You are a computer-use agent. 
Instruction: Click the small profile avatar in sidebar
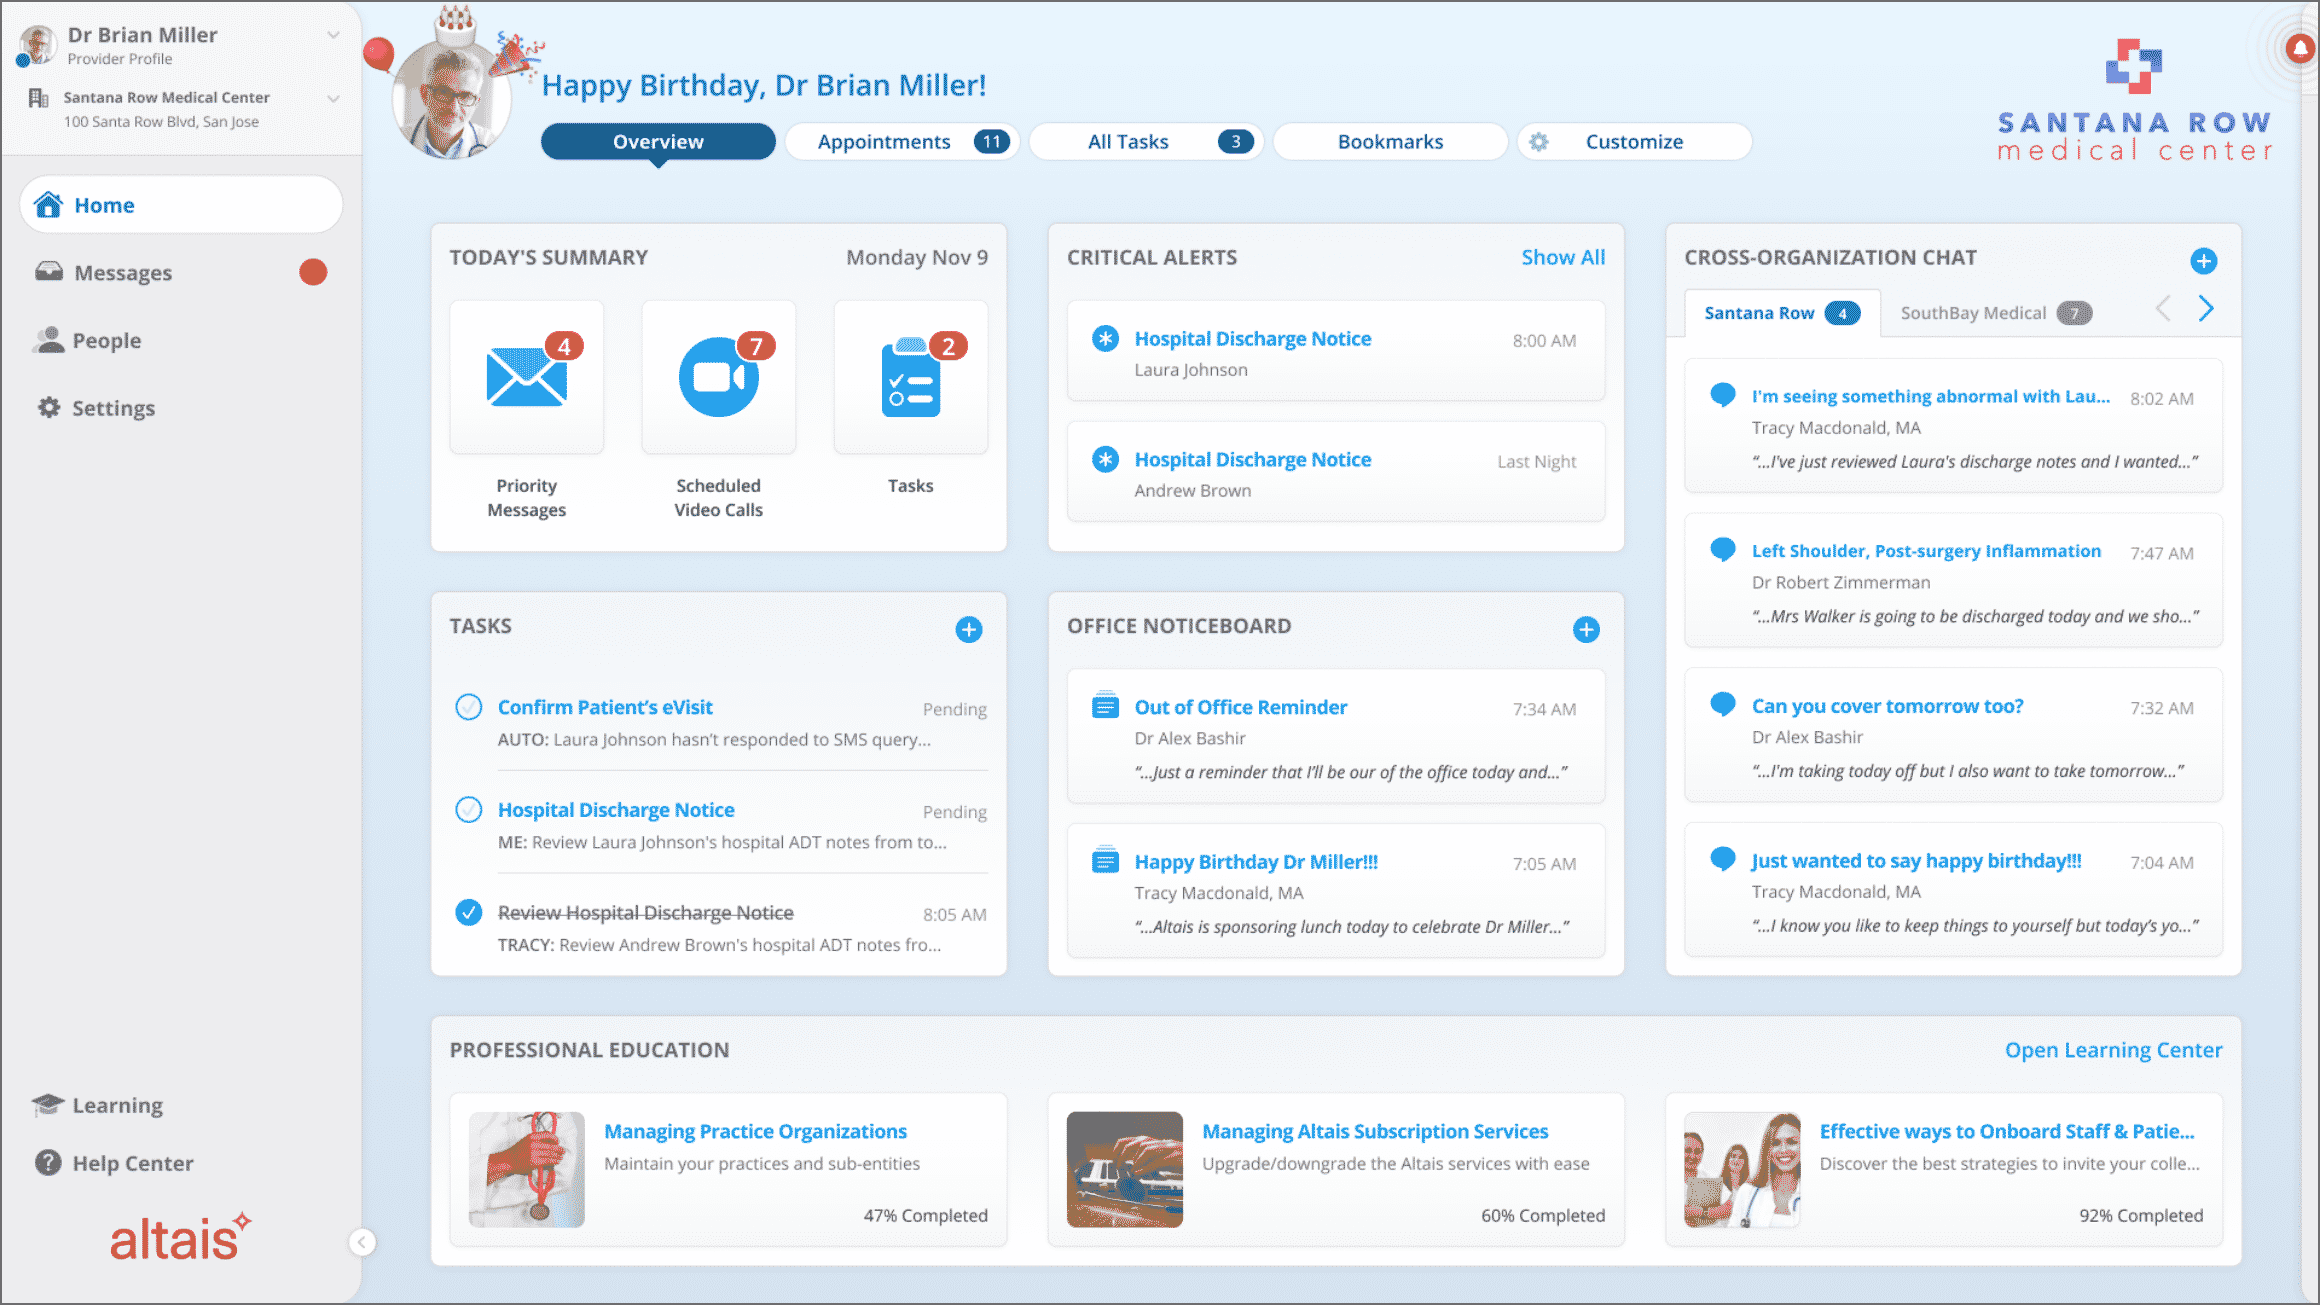click(x=37, y=45)
